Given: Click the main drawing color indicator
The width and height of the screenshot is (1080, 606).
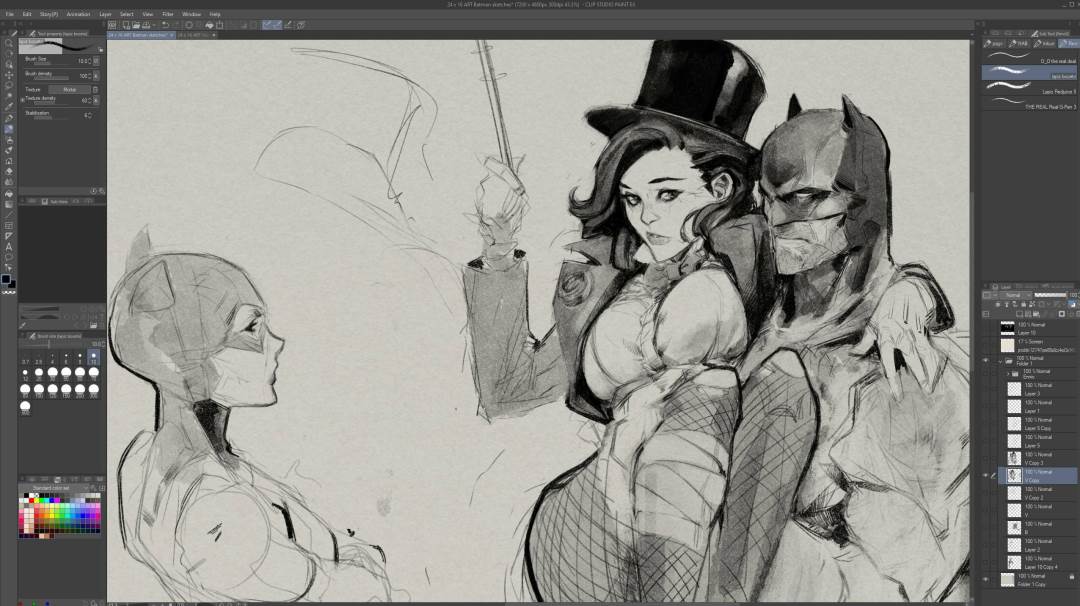Looking at the screenshot, I should pyautogui.click(x=6, y=279).
